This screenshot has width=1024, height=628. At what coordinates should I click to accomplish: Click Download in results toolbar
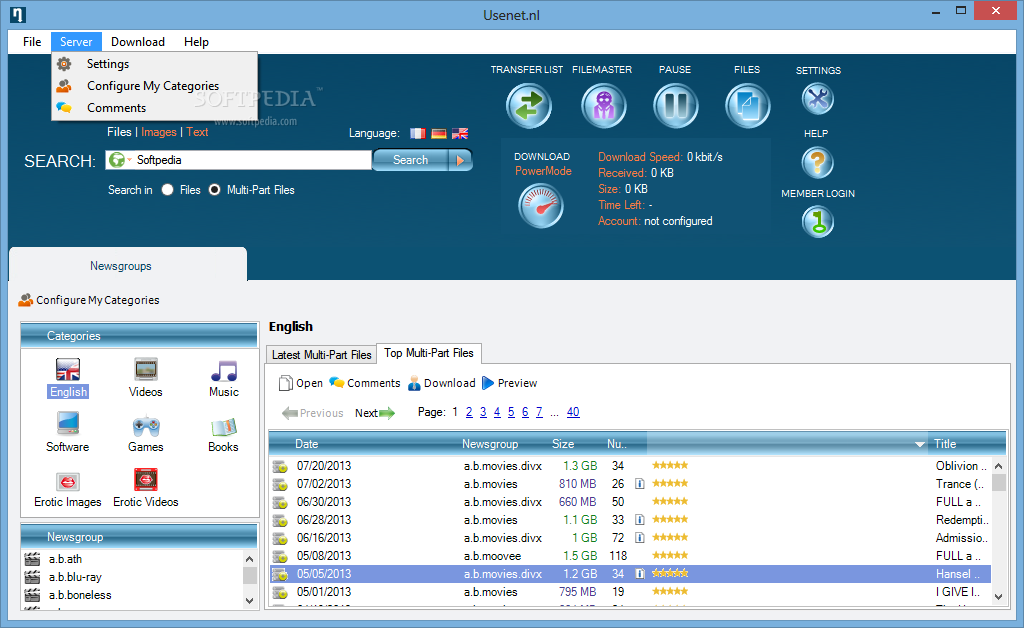point(441,383)
